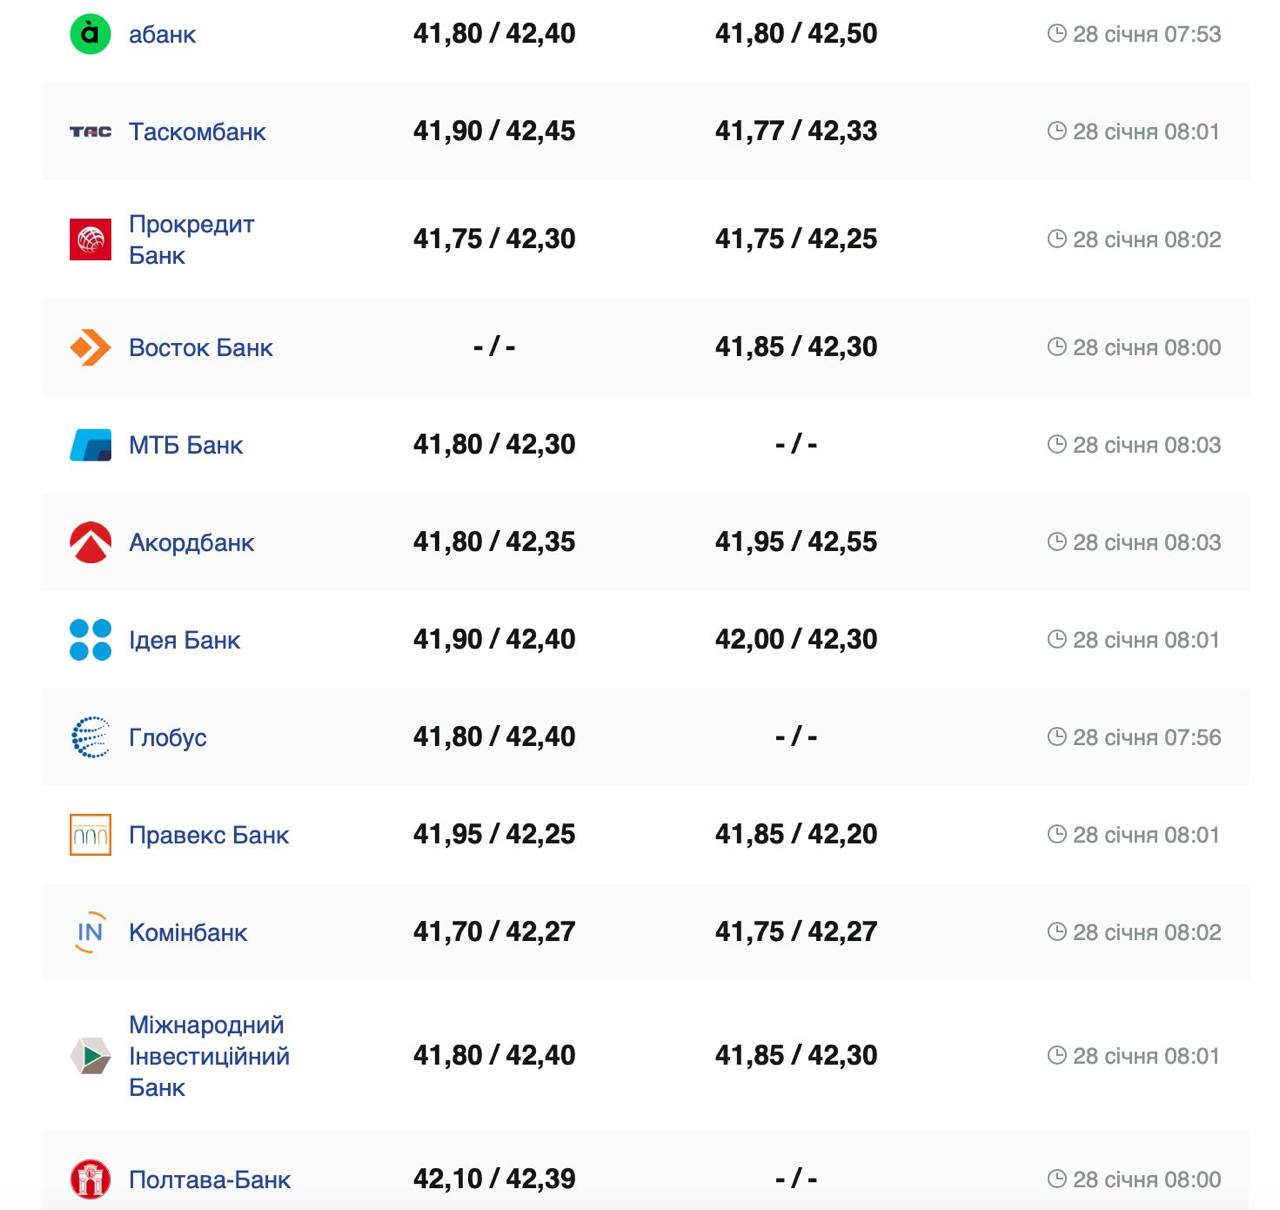Open the Правекс Банк link
Viewport: 1280px width, 1210px height.
point(208,835)
